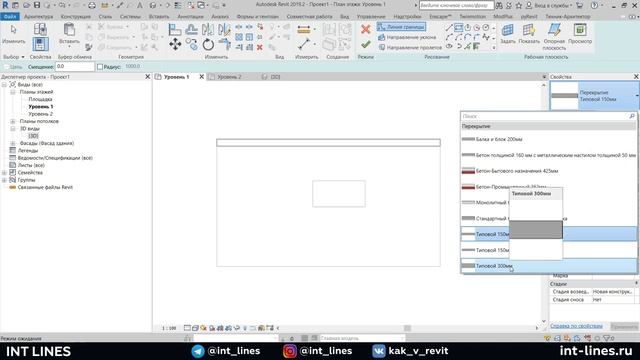Open the Конструкция ribbon tab
The image size is (640, 360).
tap(76, 17)
